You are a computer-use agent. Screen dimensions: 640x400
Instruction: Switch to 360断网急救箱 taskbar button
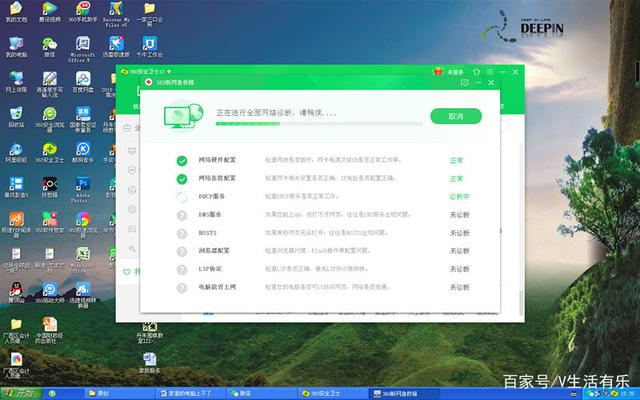[405, 393]
